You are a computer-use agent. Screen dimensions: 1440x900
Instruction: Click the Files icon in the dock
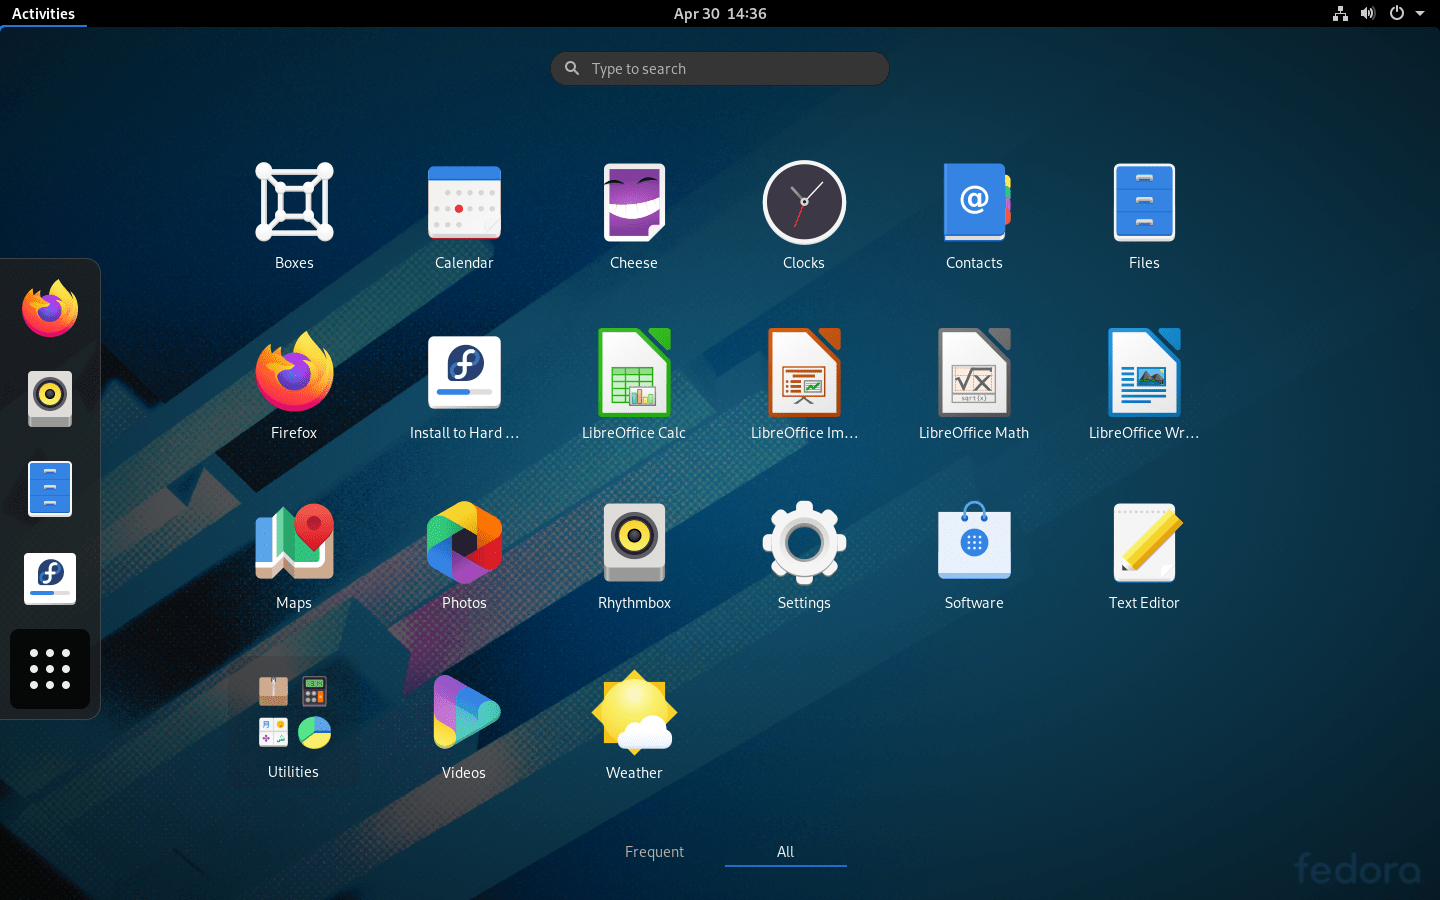pos(50,488)
